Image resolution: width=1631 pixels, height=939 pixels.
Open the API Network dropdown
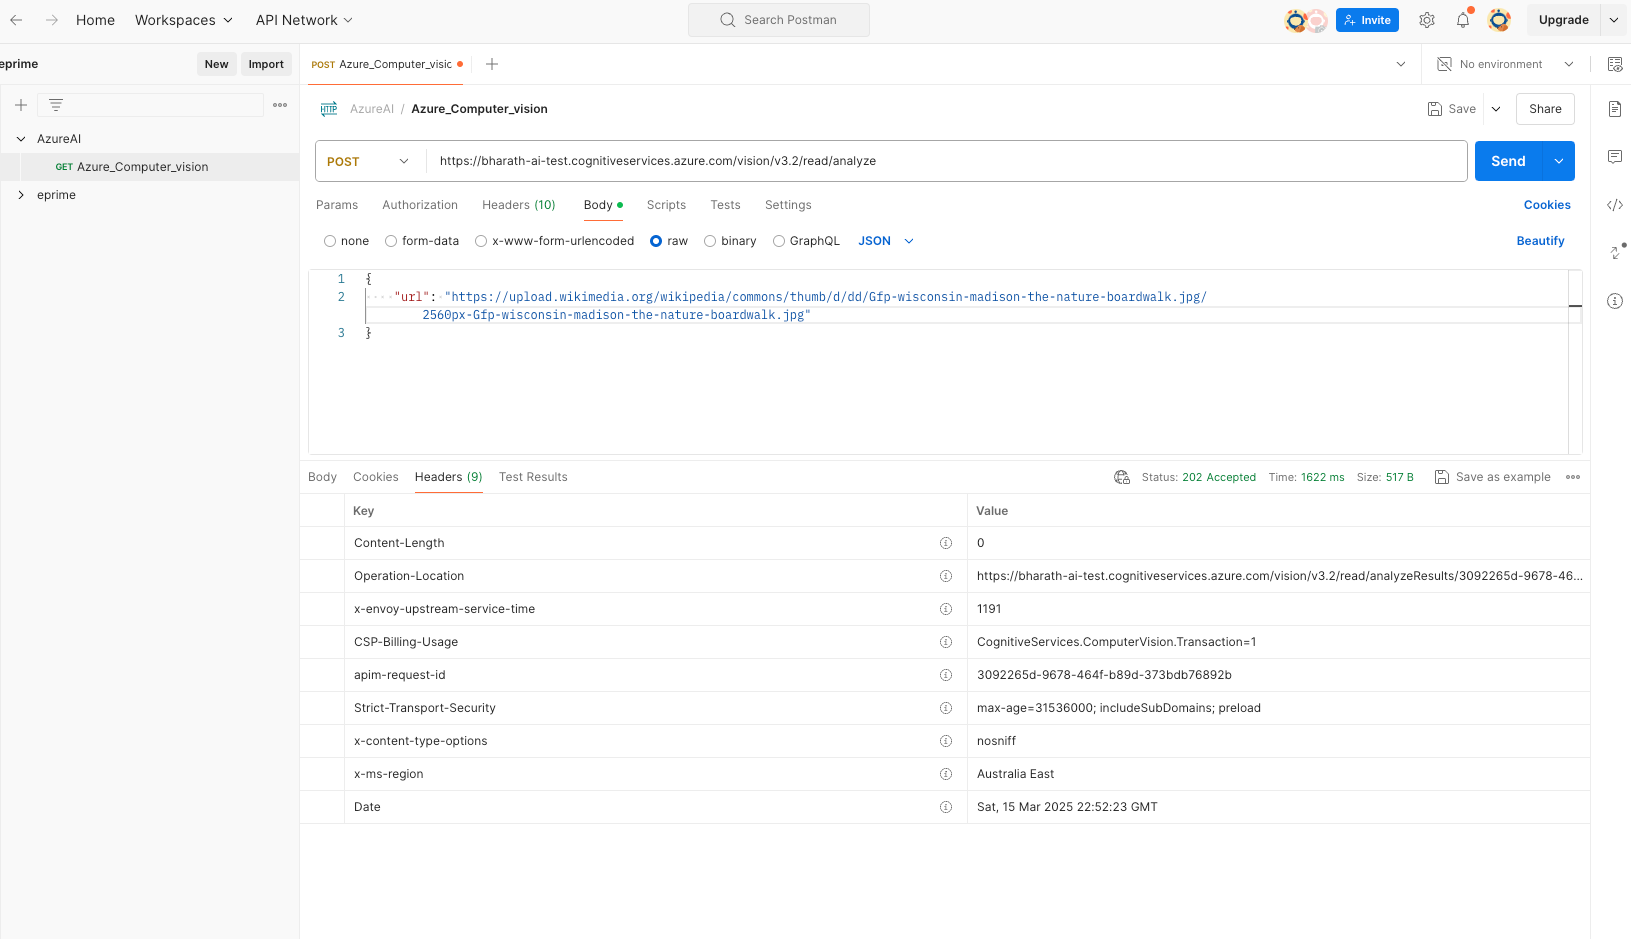point(304,20)
